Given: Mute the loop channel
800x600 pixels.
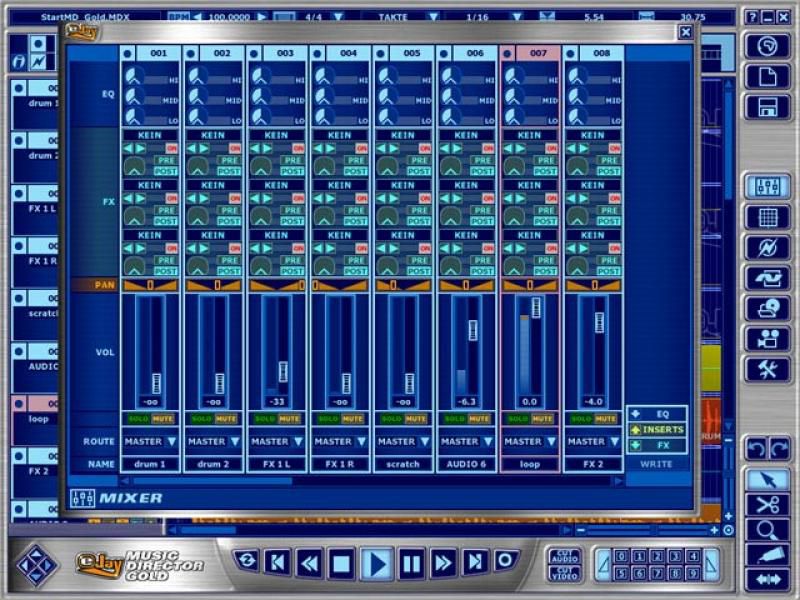Looking at the screenshot, I should pyautogui.click(x=542, y=419).
